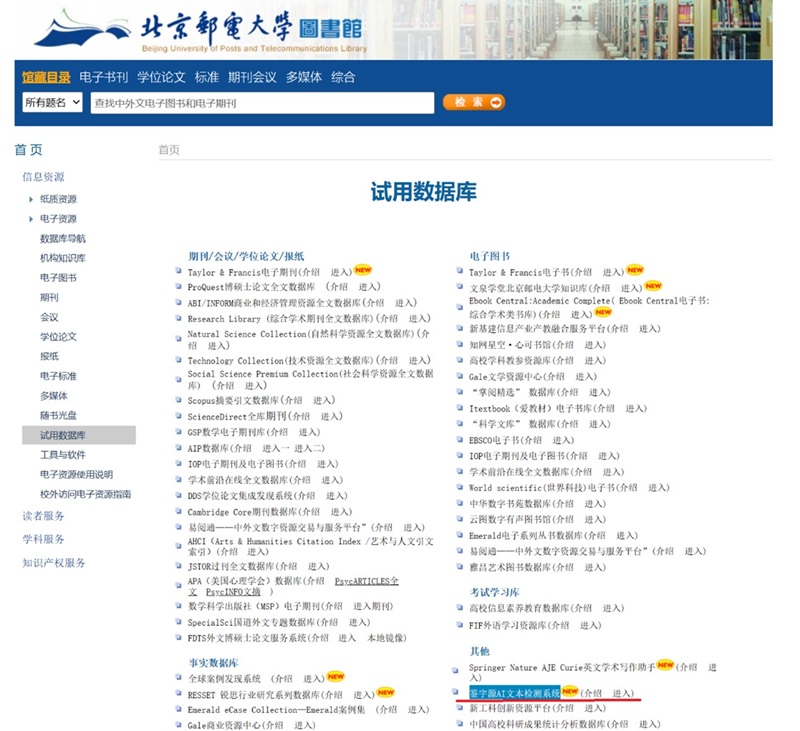
Task: Click the 期刊/会议/学位论文/报纸 section heading
Action: (x=246, y=256)
